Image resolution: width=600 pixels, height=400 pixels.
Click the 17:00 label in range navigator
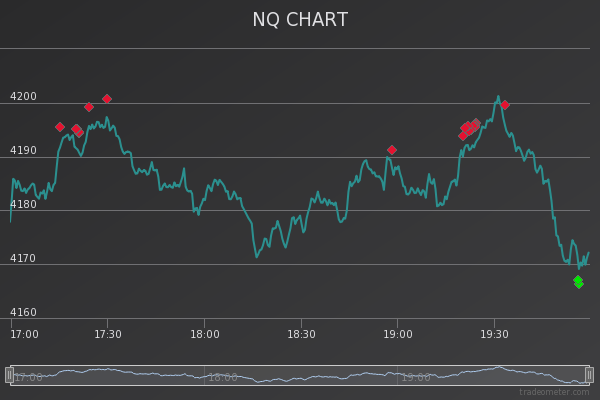pyautogui.click(x=28, y=378)
